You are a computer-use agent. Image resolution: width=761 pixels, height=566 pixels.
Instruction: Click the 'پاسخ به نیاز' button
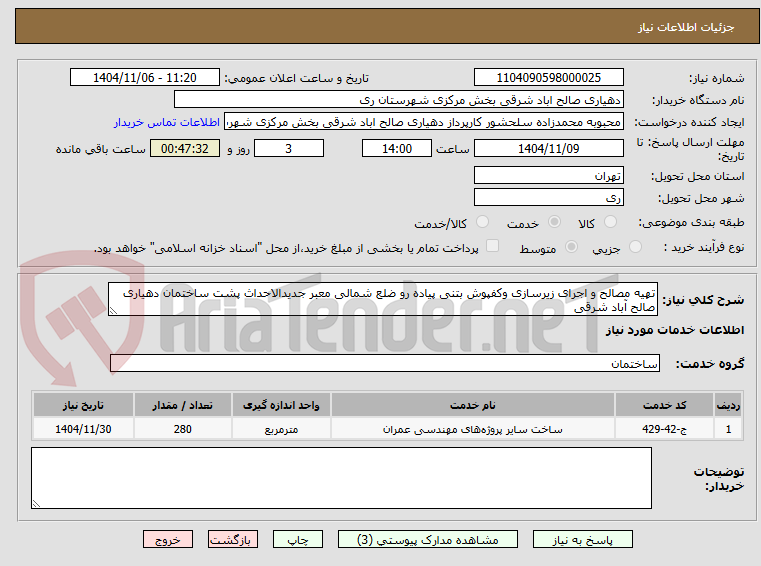pos(582,539)
